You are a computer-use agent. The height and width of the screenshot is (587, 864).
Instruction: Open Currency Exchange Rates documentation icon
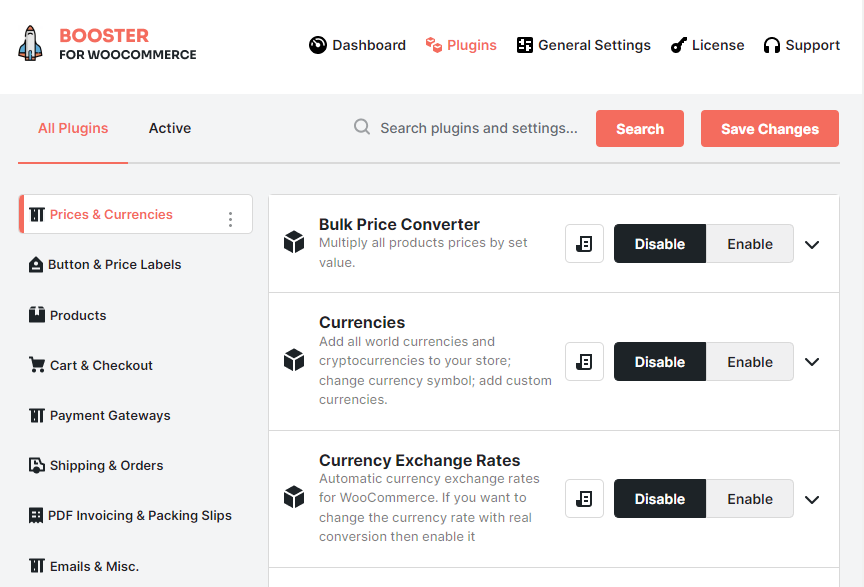pos(584,499)
